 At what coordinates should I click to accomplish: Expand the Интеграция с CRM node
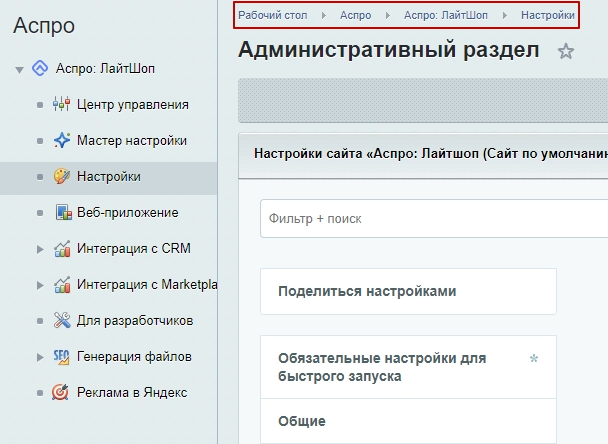40,249
